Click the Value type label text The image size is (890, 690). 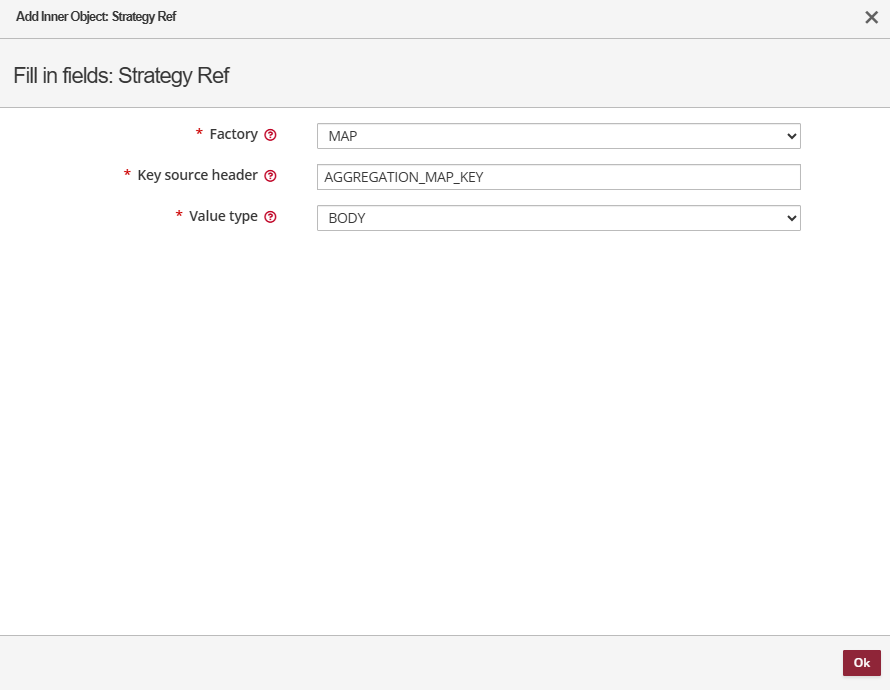click(x=223, y=216)
